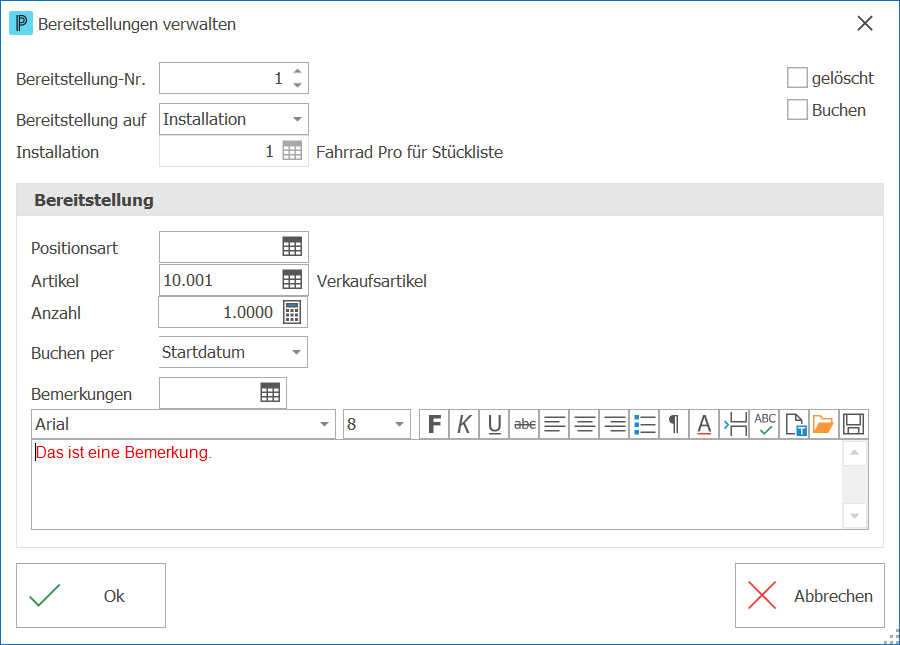Viewport: 900px width, 645px height.
Task: Check the 'gelöscht' checkbox
Action: 797,77
